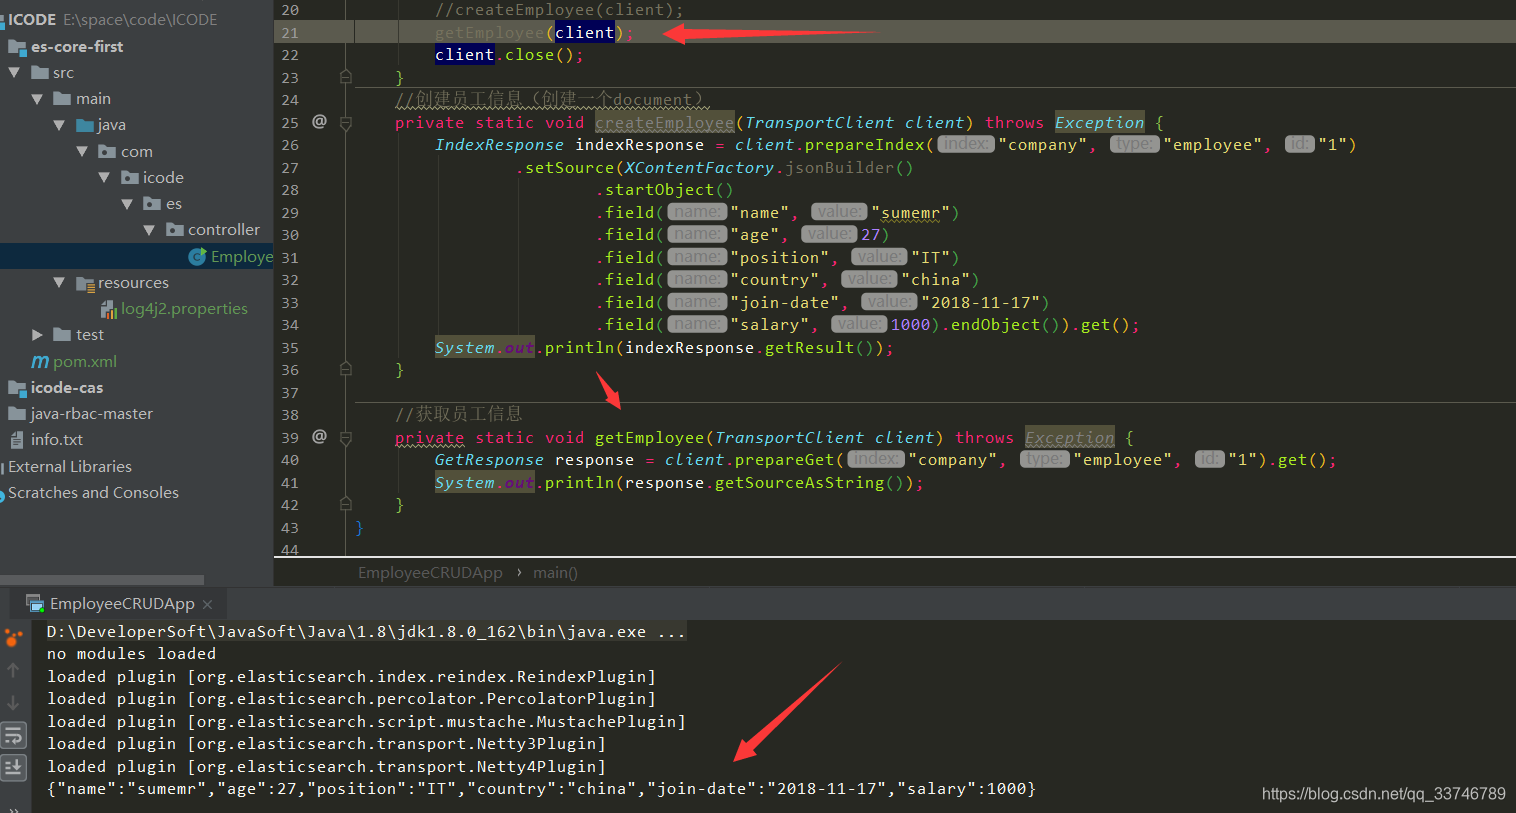Click the main folder icon

pyautogui.click(x=62, y=98)
